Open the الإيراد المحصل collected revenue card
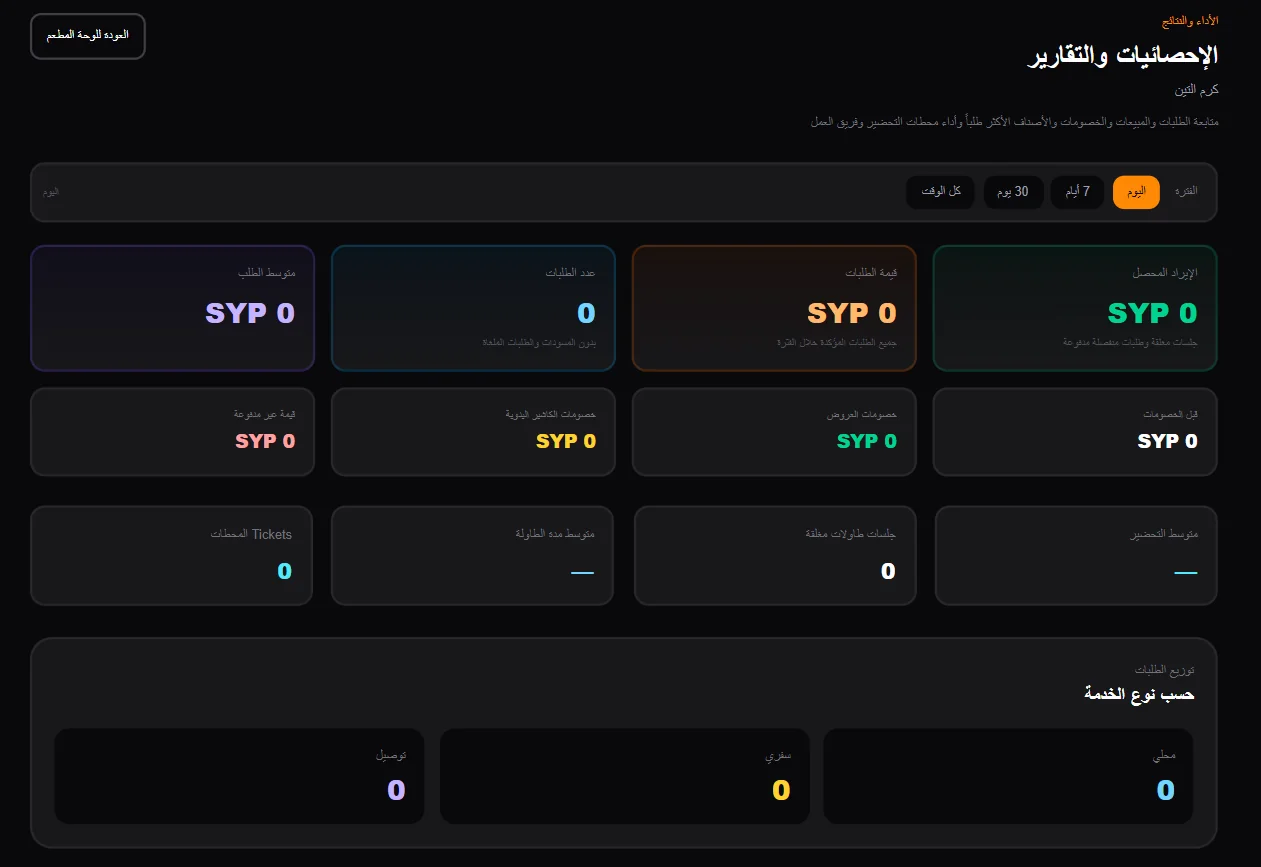This screenshot has width=1261, height=867. click(x=1075, y=308)
